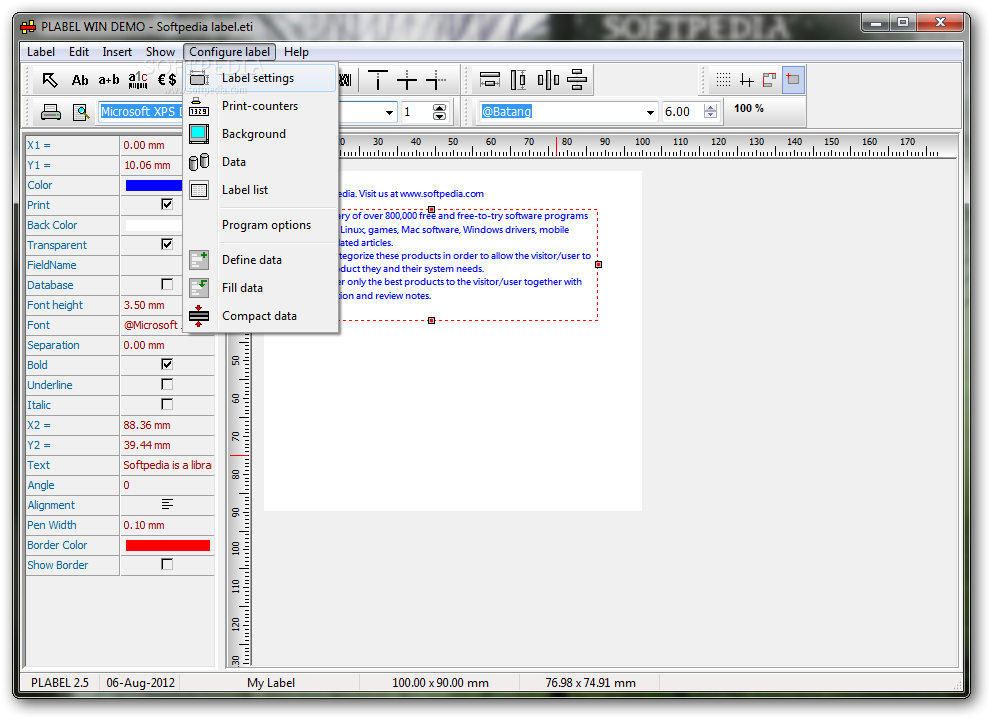Toggle the crosshair guides icon
The height and width of the screenshot is (719, 991).
tap(747, 80)
